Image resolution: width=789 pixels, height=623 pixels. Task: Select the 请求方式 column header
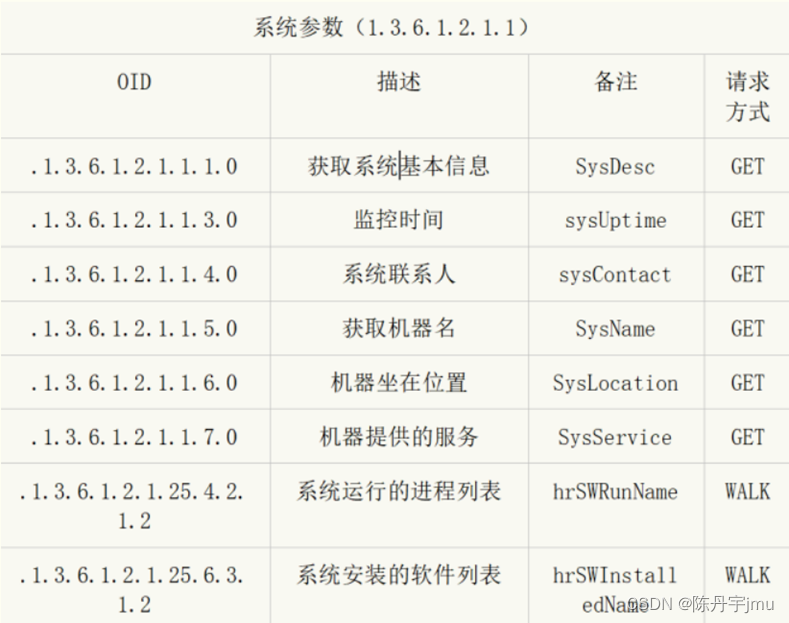pyautogui.click(x=748, y=97)
